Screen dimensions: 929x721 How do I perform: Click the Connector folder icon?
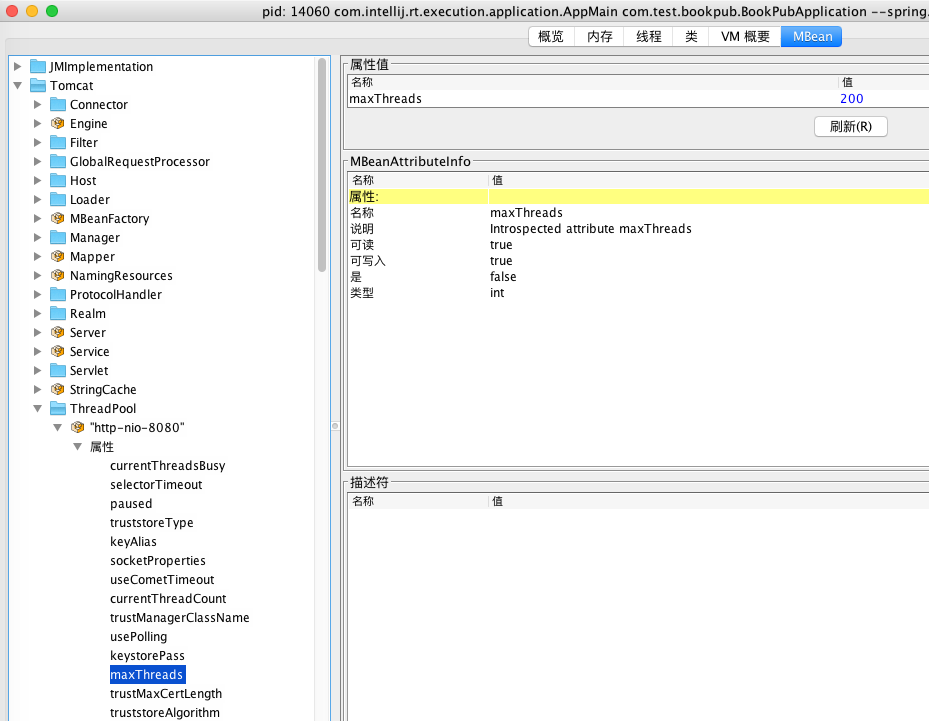point(58,105)
